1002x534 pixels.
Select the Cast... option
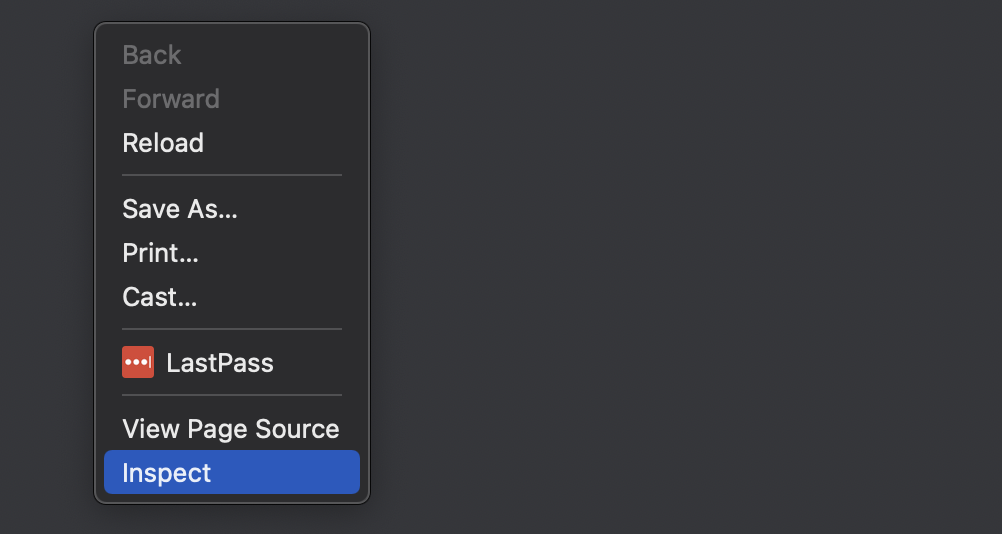pos(159,297)
